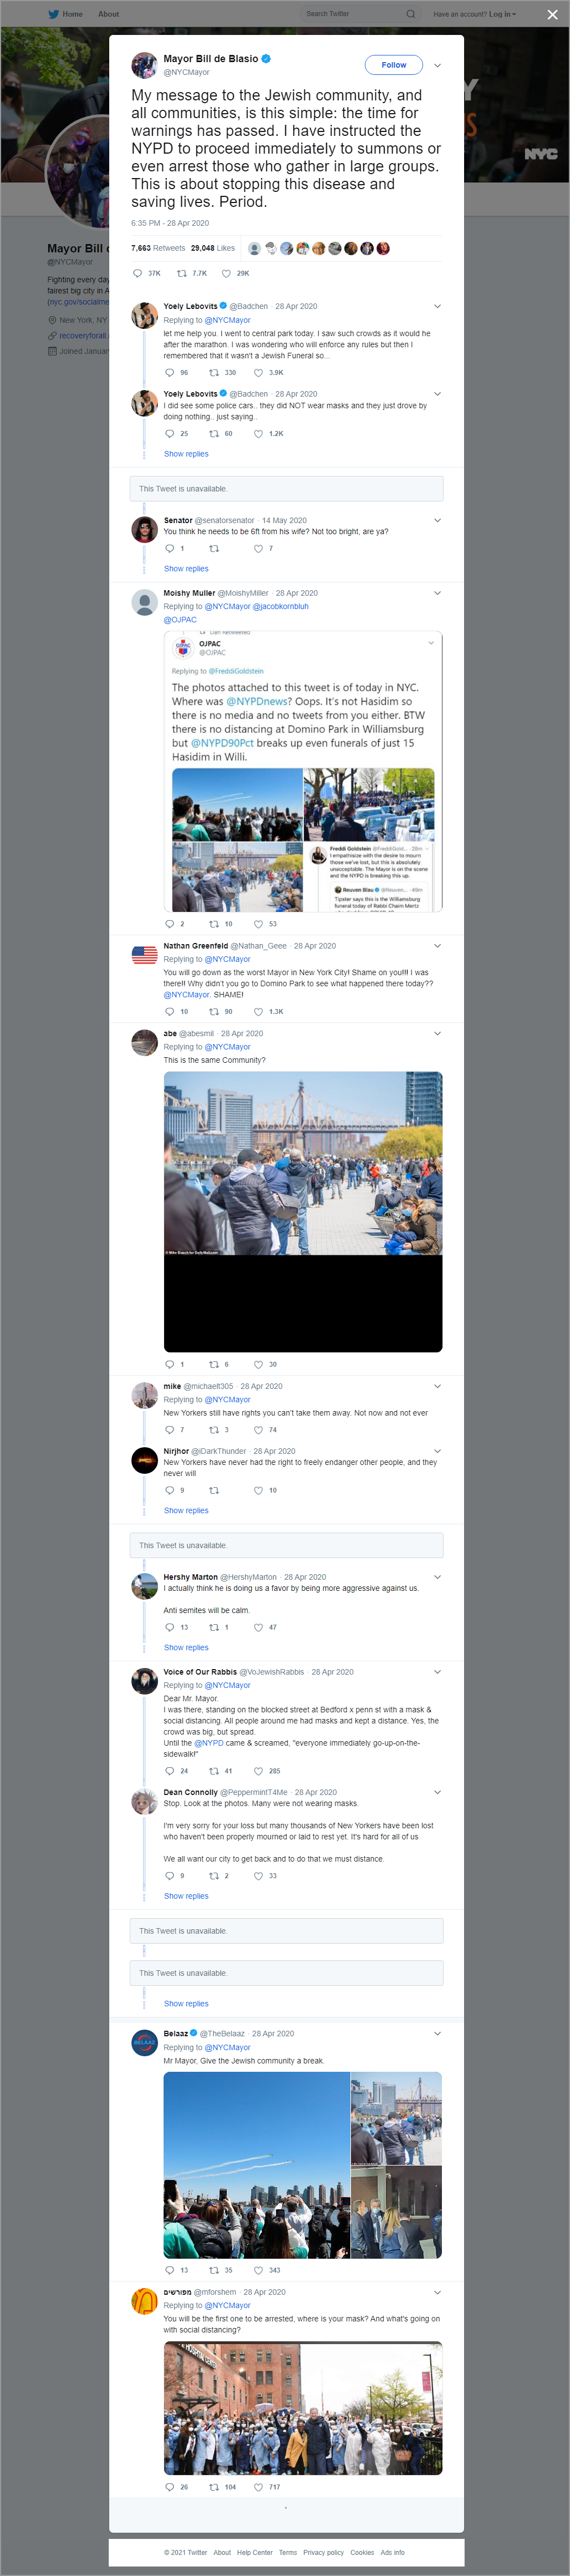Open Help Center footer link
The image size is (570, 2576).
pos(254,2552)
